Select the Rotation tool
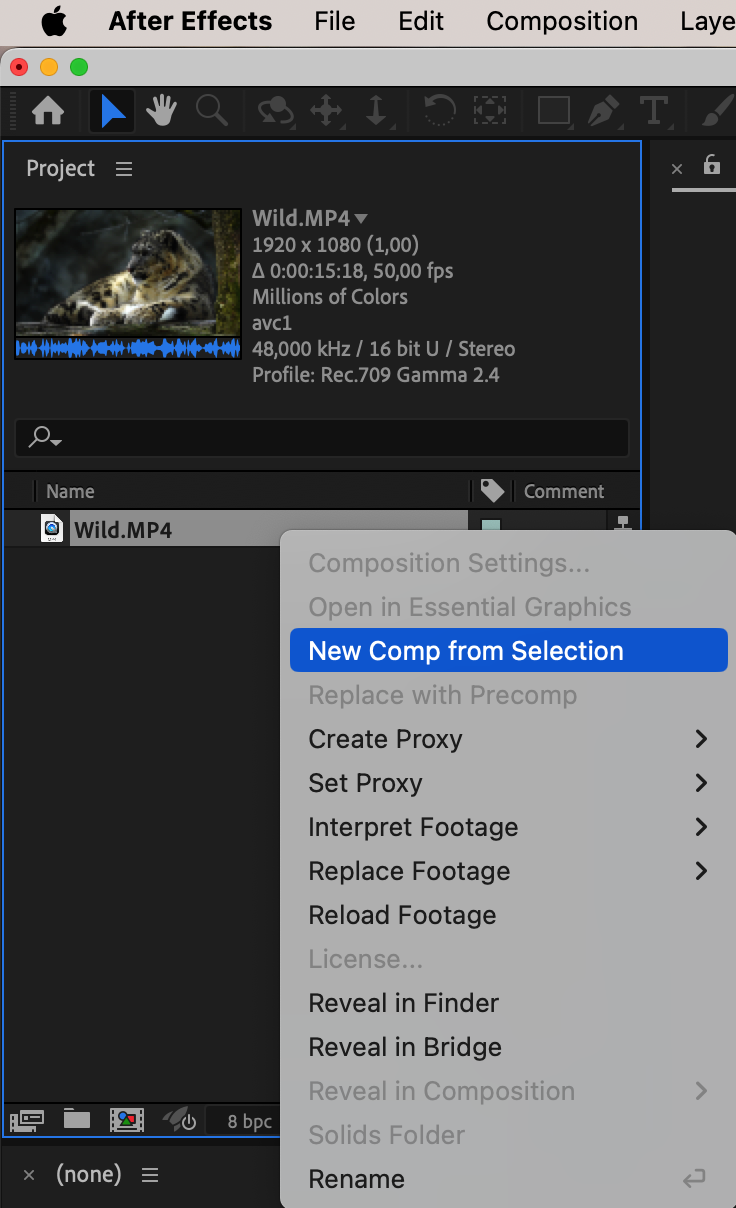Screen dimensions: 736x1208 pyautogui.click(x=439, y=110)
